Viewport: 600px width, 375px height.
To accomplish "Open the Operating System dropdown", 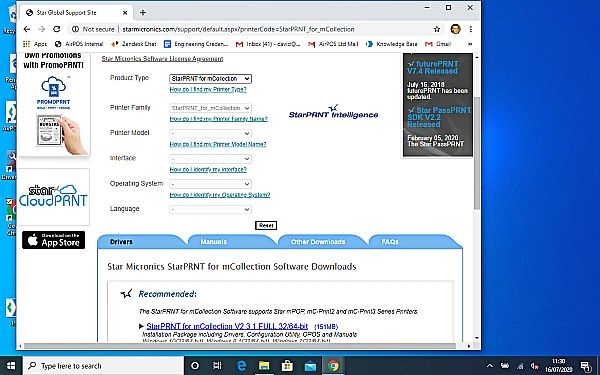I will (210, 184).
